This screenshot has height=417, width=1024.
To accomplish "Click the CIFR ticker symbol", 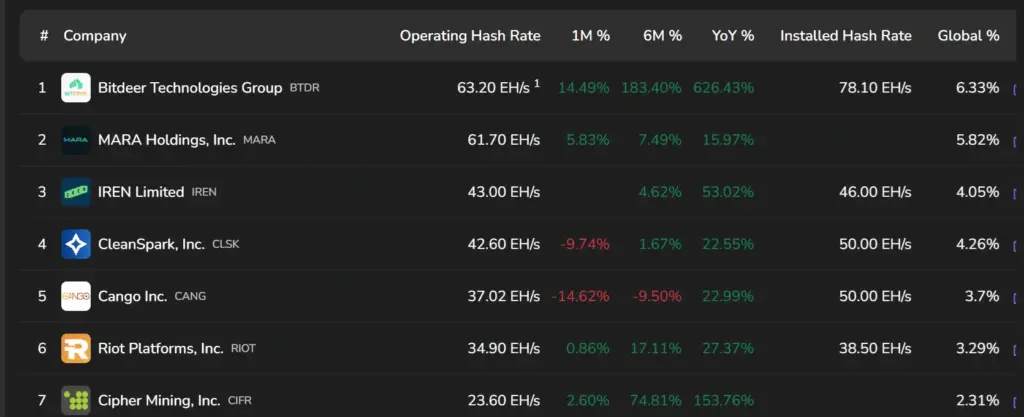I will (242, 401).
